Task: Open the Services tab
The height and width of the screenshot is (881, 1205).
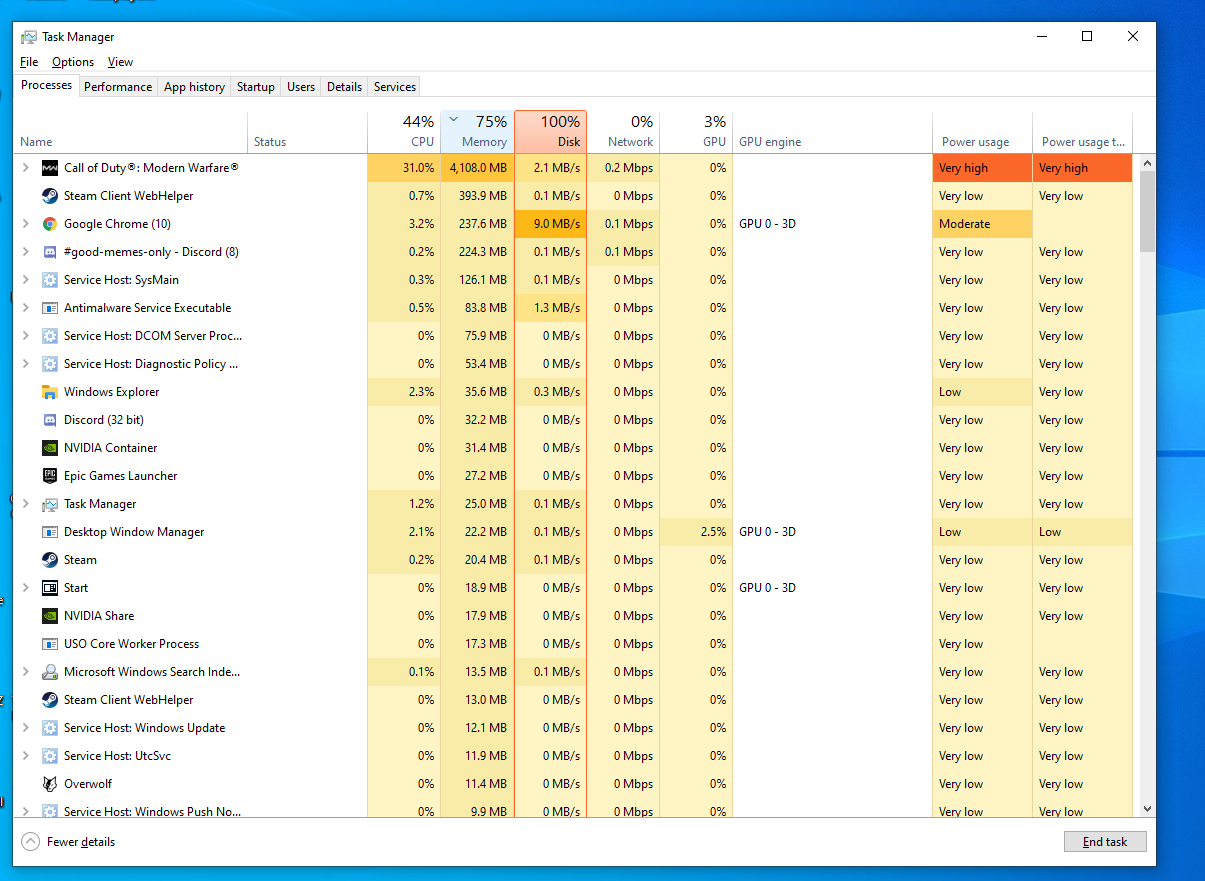Action: [x=395, y=87]
